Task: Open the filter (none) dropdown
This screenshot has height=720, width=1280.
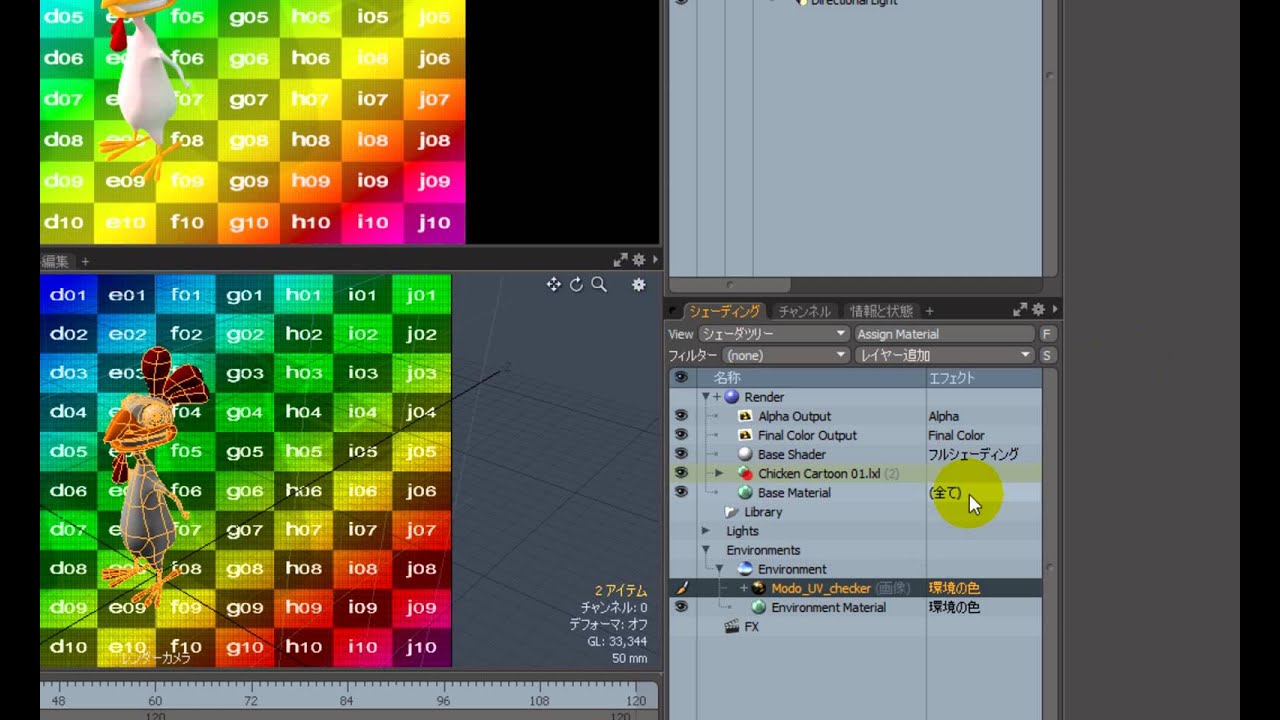Action: click(x=786, y=355)
